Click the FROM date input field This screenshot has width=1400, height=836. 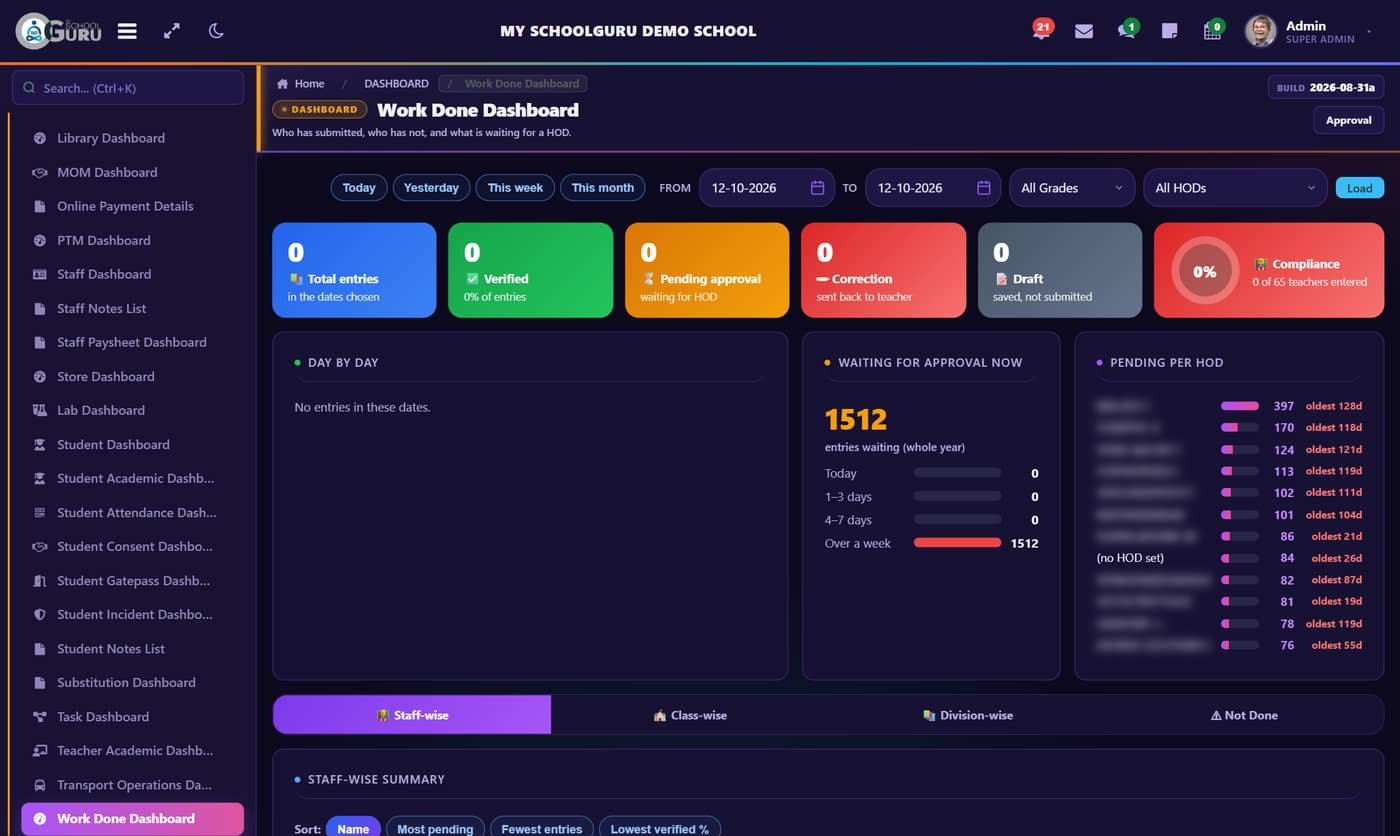tap(767, 188)
